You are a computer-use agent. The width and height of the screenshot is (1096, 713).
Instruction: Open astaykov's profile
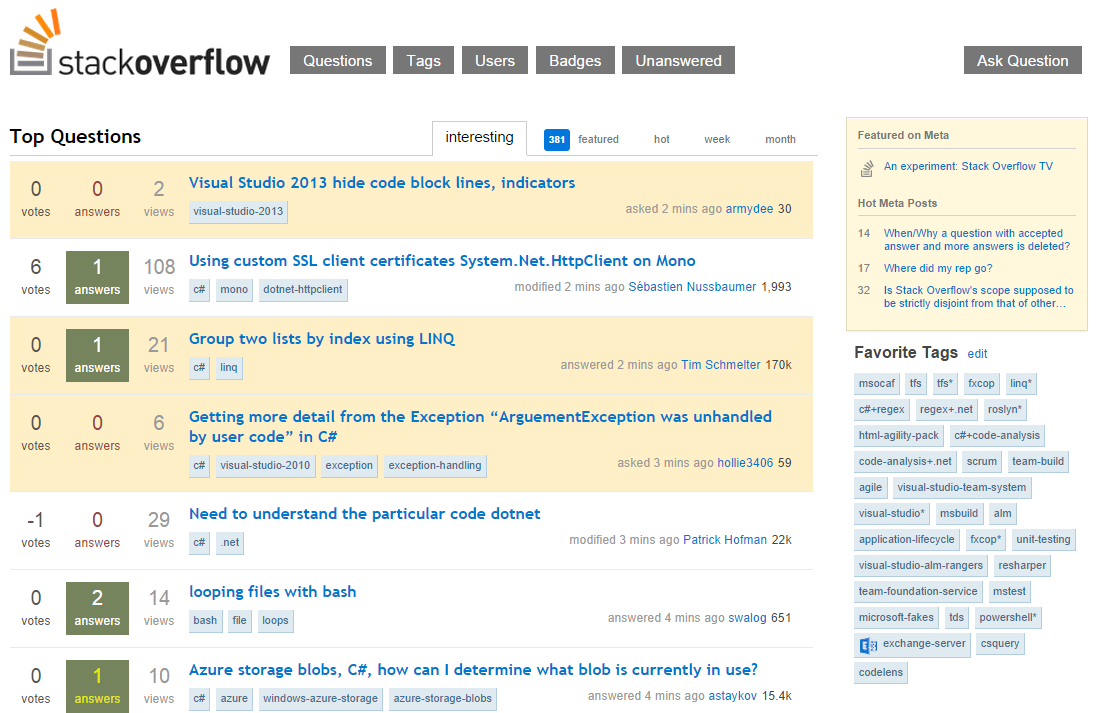[x=733, y=696]
